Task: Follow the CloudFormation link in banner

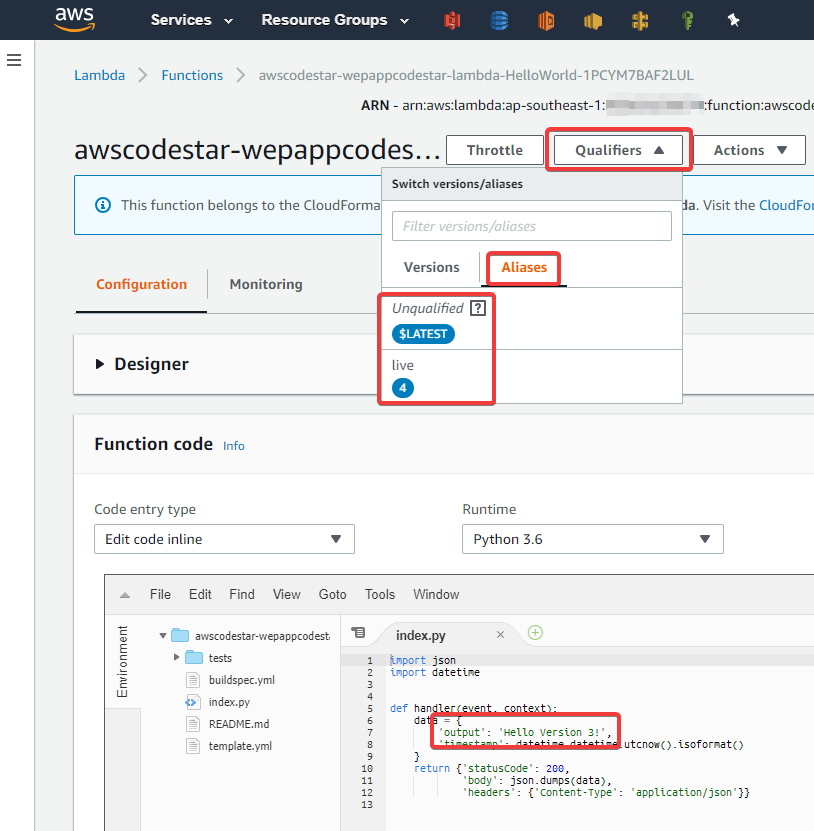Action: tap(786, 205)
